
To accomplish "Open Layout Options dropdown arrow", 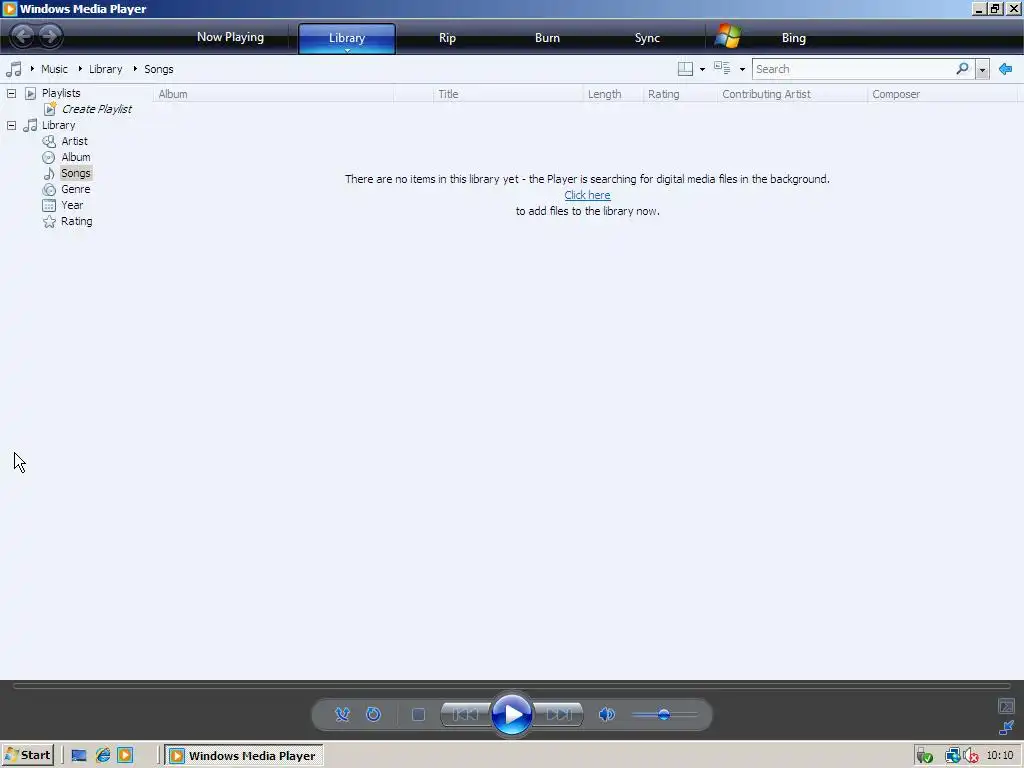I will 702,69.
